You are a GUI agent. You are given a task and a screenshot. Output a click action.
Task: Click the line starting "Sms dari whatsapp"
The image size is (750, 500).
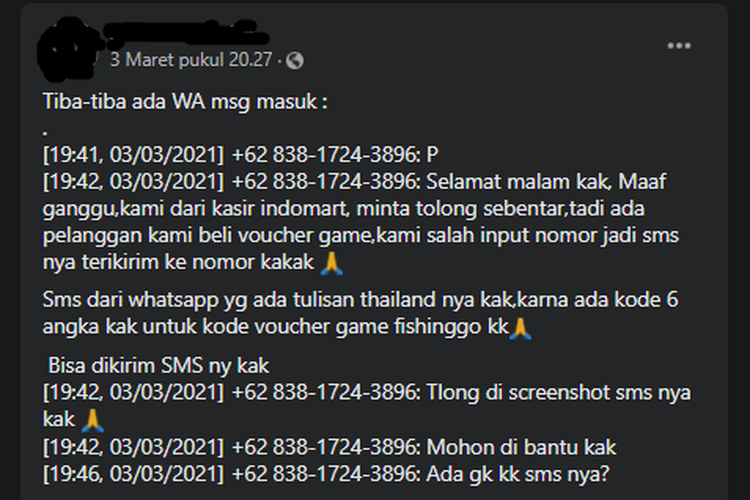pyautogui.click(x=360, y=300)
